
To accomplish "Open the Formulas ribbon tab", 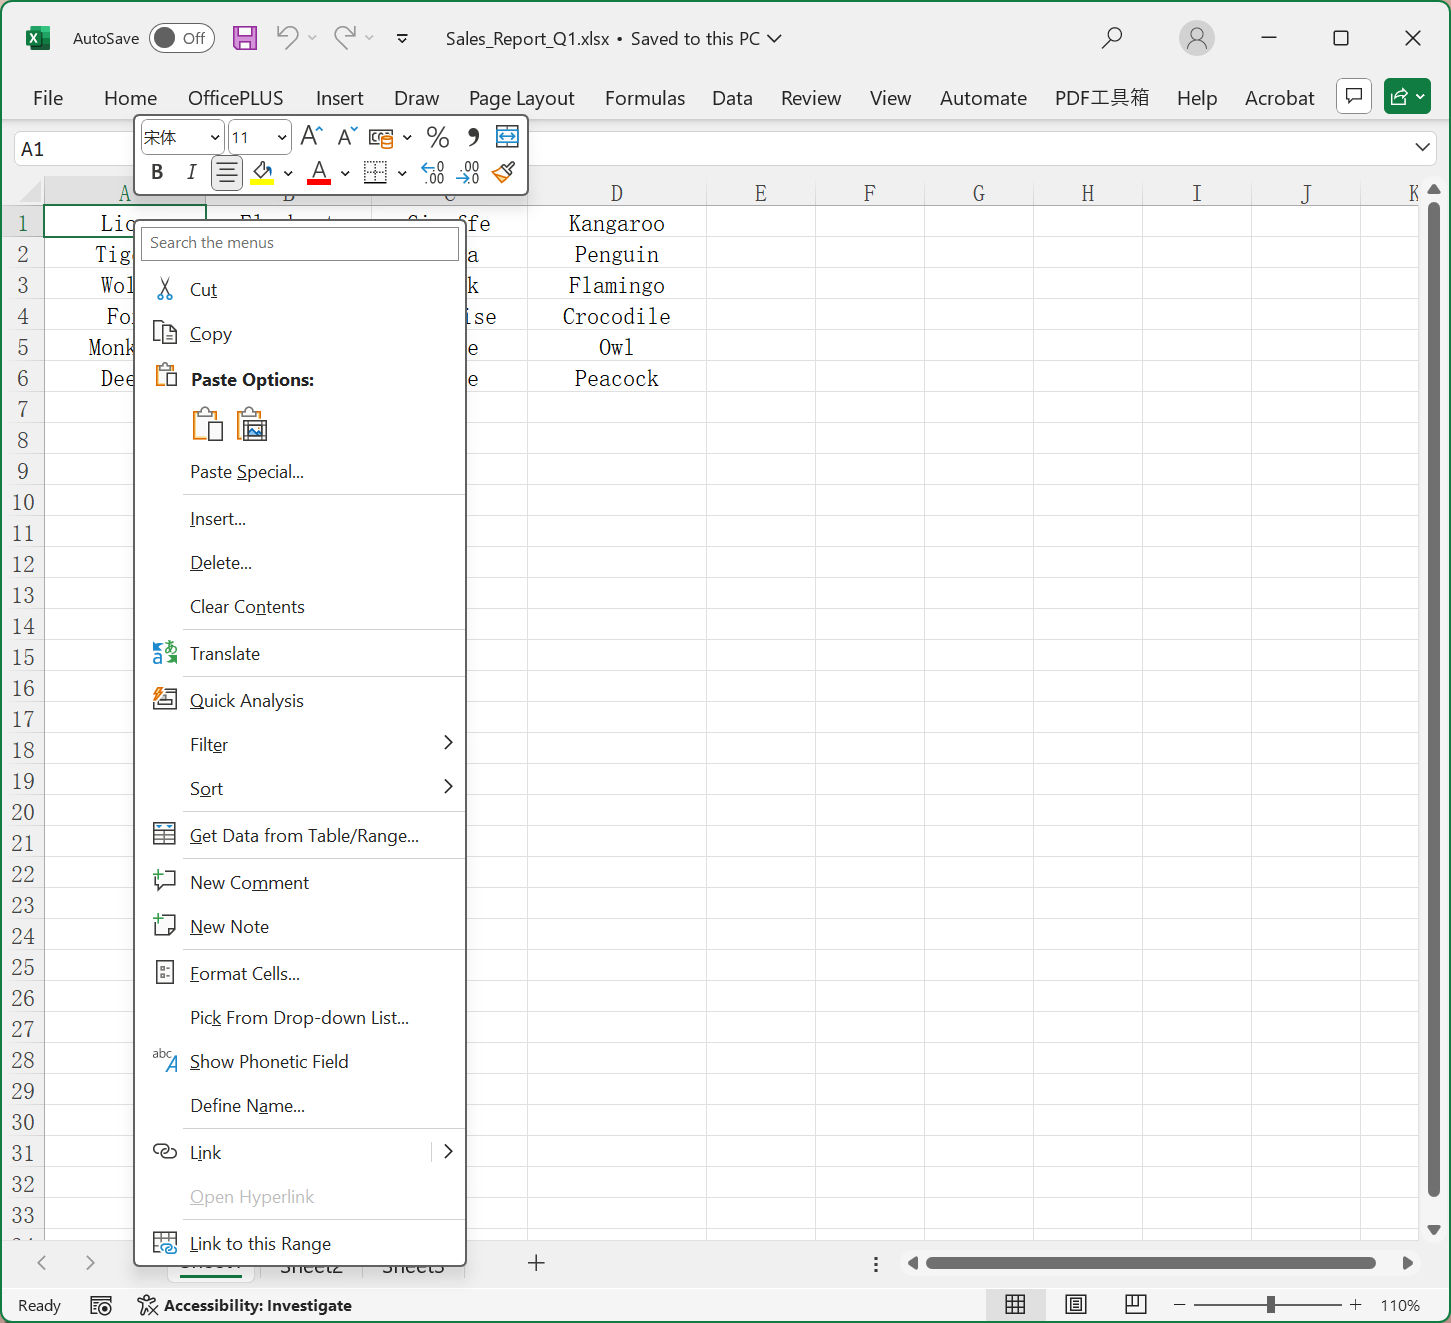I will click(x=644, y=98).
